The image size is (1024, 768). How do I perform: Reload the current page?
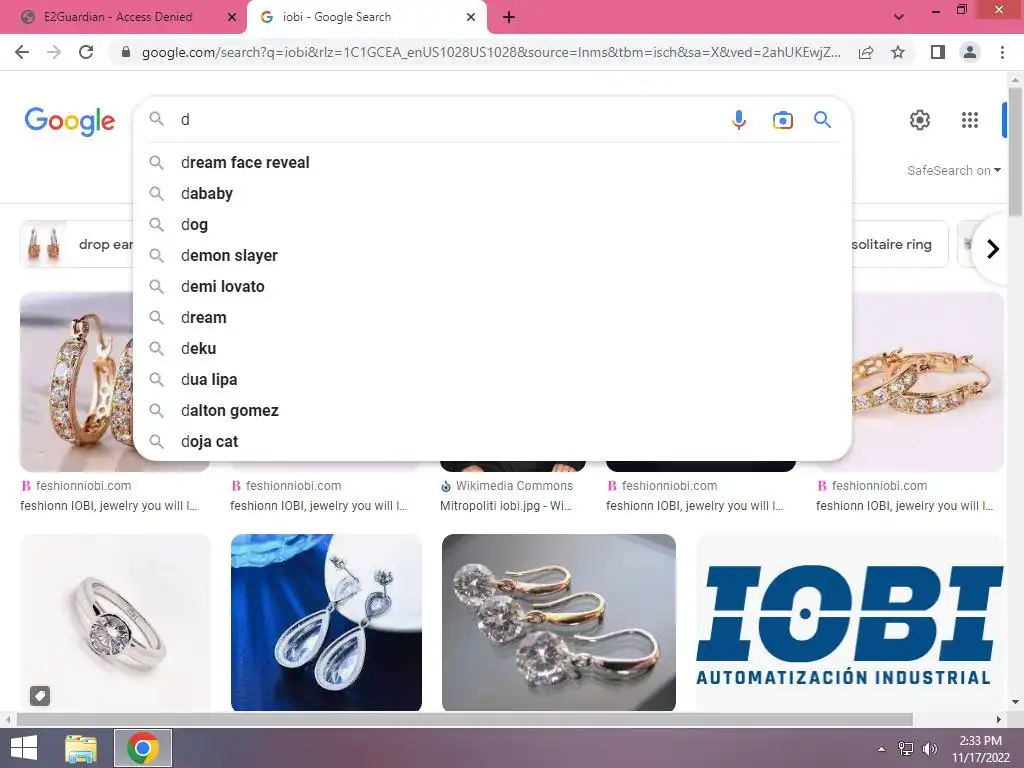(x=86, y=52)
